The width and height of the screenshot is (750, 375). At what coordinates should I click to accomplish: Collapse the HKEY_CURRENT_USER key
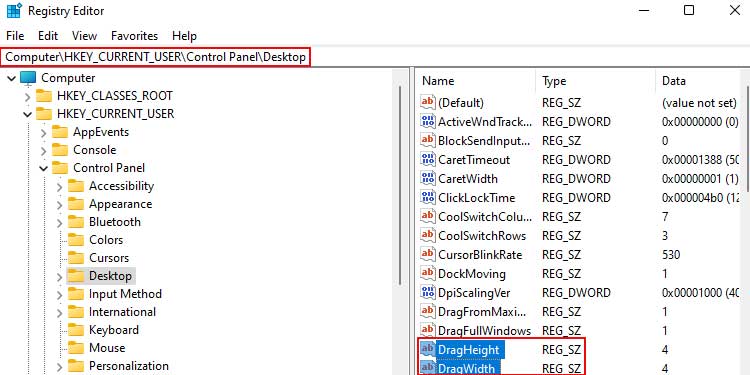tap(28, 114)
